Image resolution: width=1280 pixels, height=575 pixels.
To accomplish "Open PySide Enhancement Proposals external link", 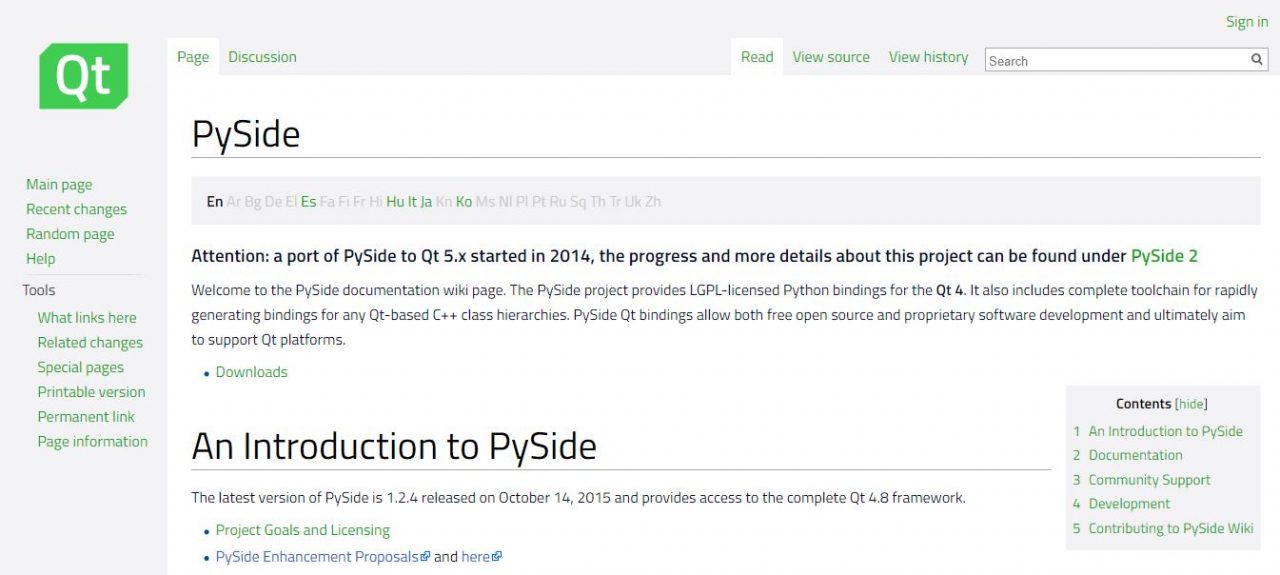I will (317, 557).
